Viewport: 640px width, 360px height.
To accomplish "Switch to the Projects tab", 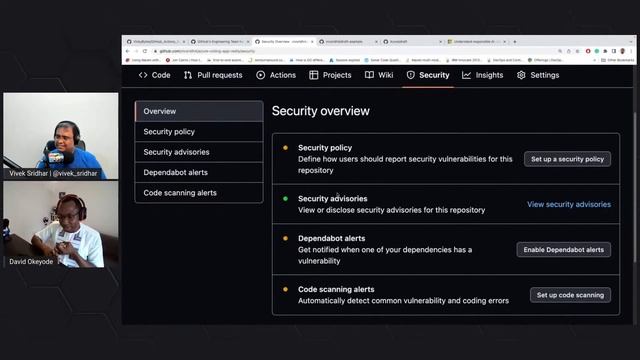I will (x=330, y=75).
